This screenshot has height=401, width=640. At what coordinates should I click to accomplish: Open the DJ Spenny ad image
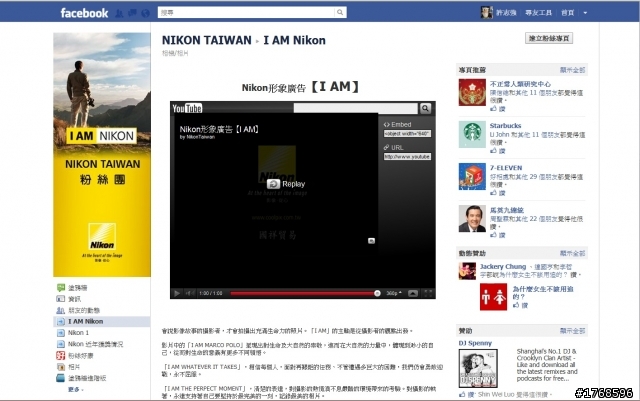pyautogui.click(x=478, y=368)
